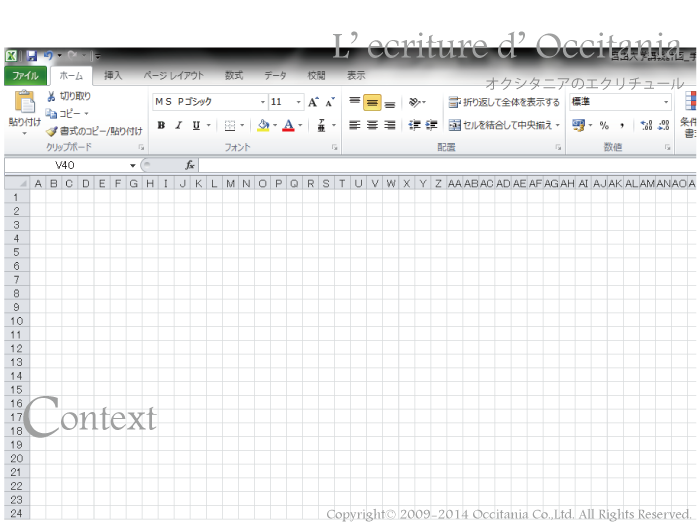Viewport: 700px width, 531px height.
Task: Click the phonetic guide (furigana) icon
Action: (x=321, y=125)
